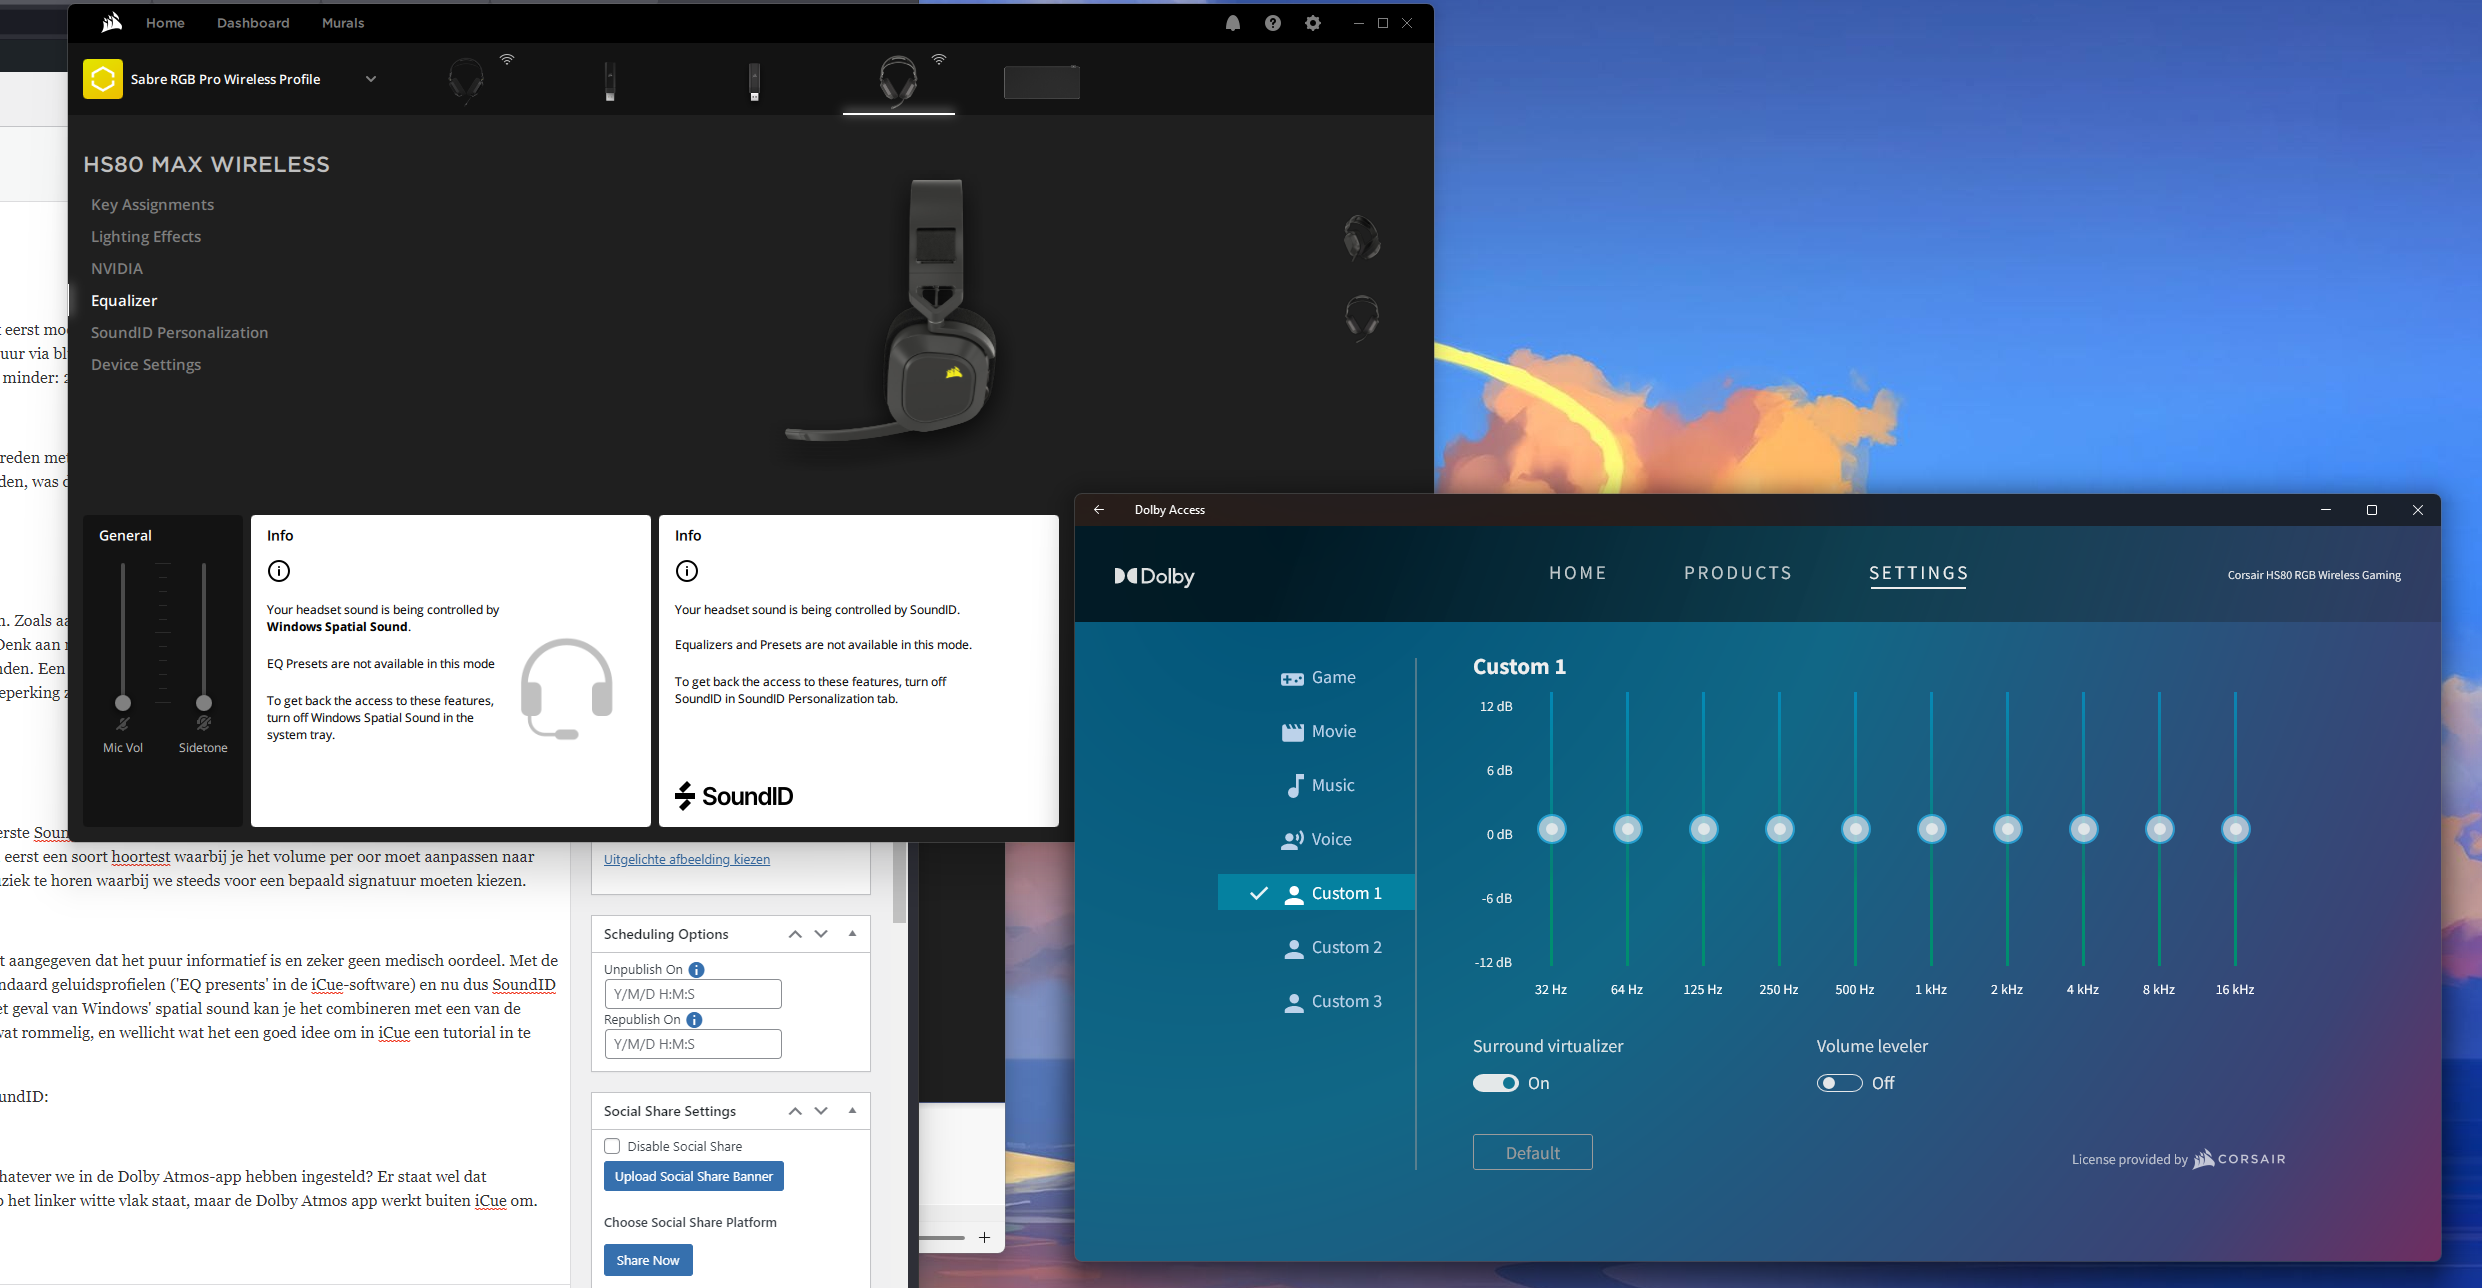Open the Home tab in iCUE
Viewport: 2482px width, 1288px height.
coord(165,23)
